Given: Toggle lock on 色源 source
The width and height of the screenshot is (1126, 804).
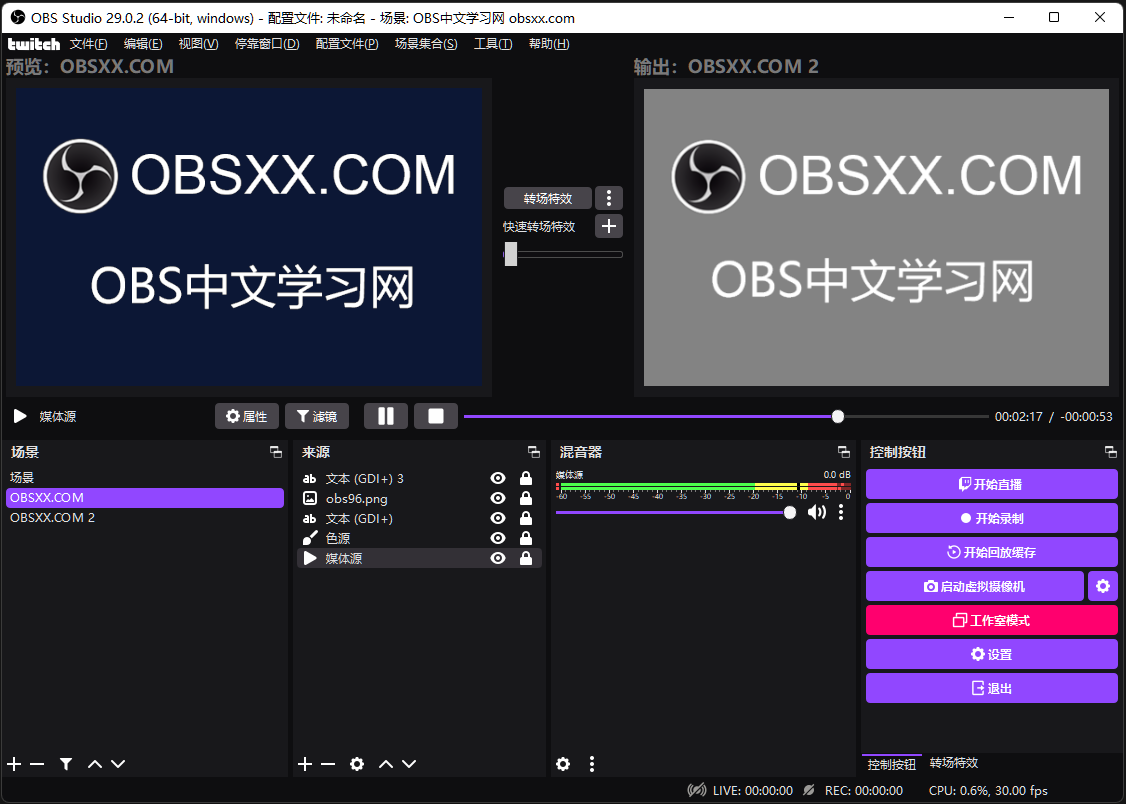Looking at the screenshot, I should pos(526,538).
